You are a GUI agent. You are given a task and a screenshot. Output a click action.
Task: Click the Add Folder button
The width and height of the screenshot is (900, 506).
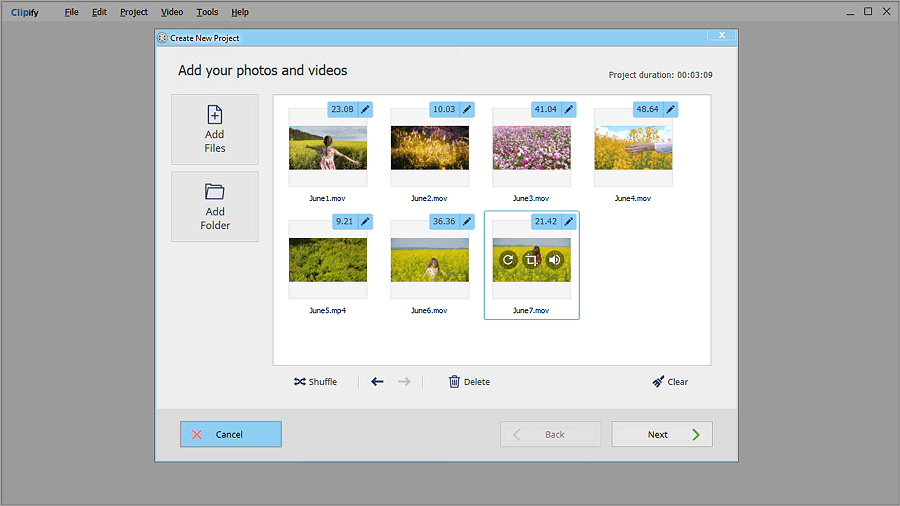pos(215,207)
